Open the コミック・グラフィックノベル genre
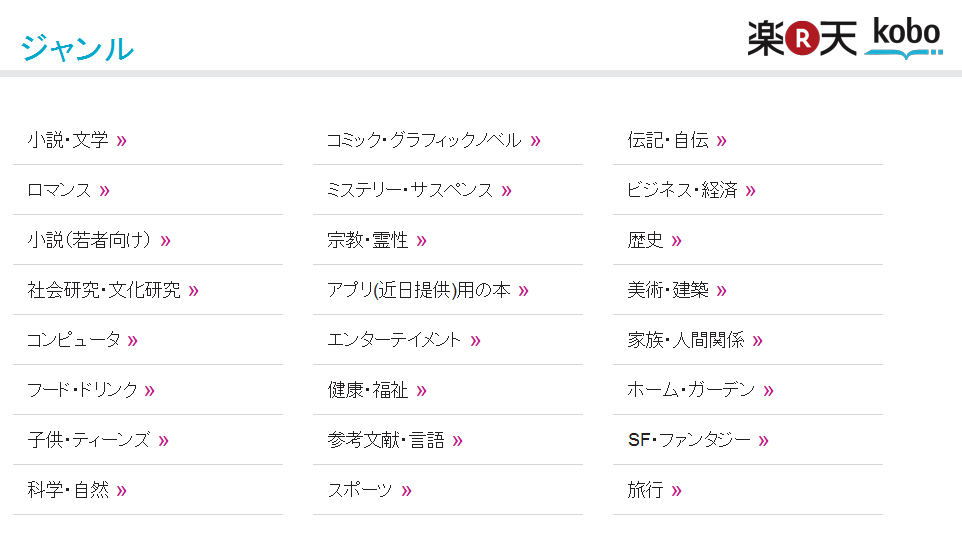Image resolution: width=962 pixels, height=544 pixels. (424, 140)
